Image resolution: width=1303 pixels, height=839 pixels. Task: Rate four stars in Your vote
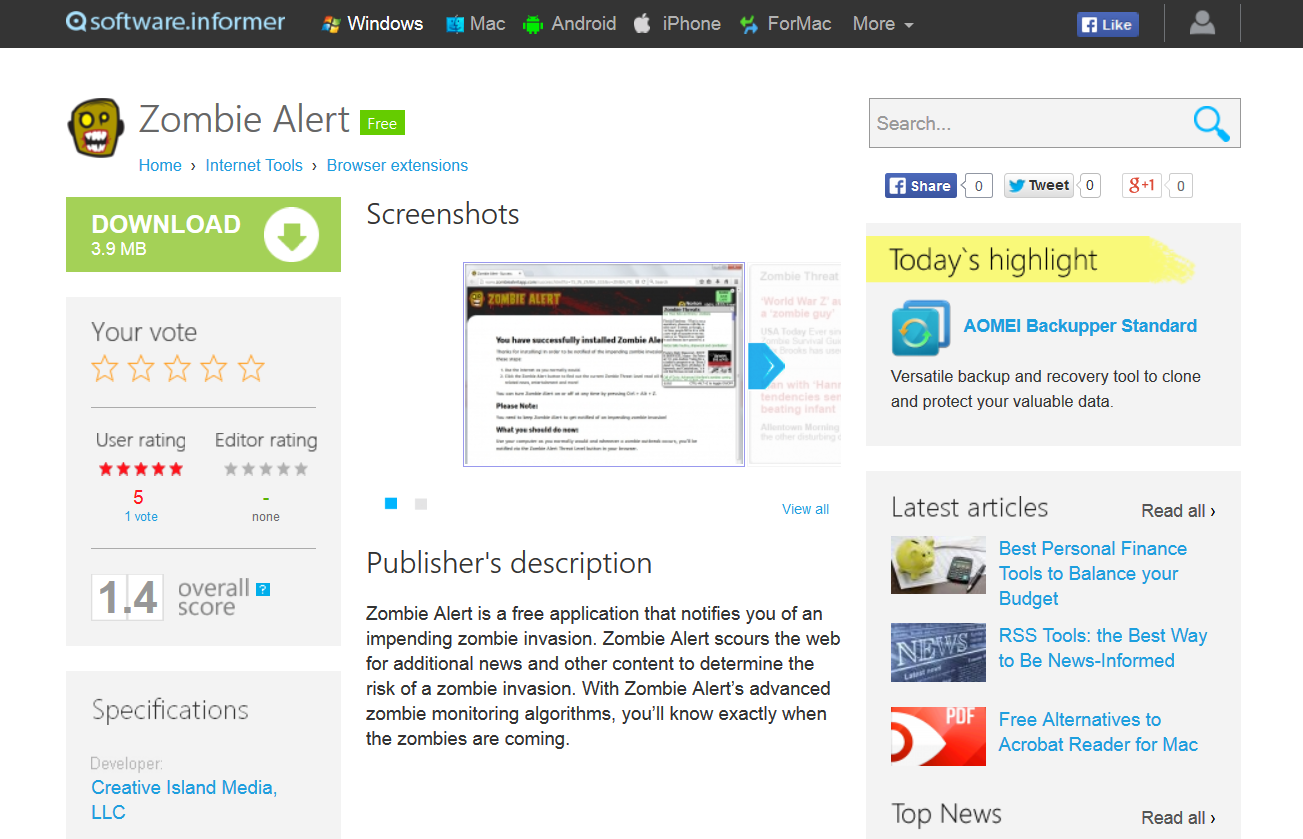coord(214,368)
